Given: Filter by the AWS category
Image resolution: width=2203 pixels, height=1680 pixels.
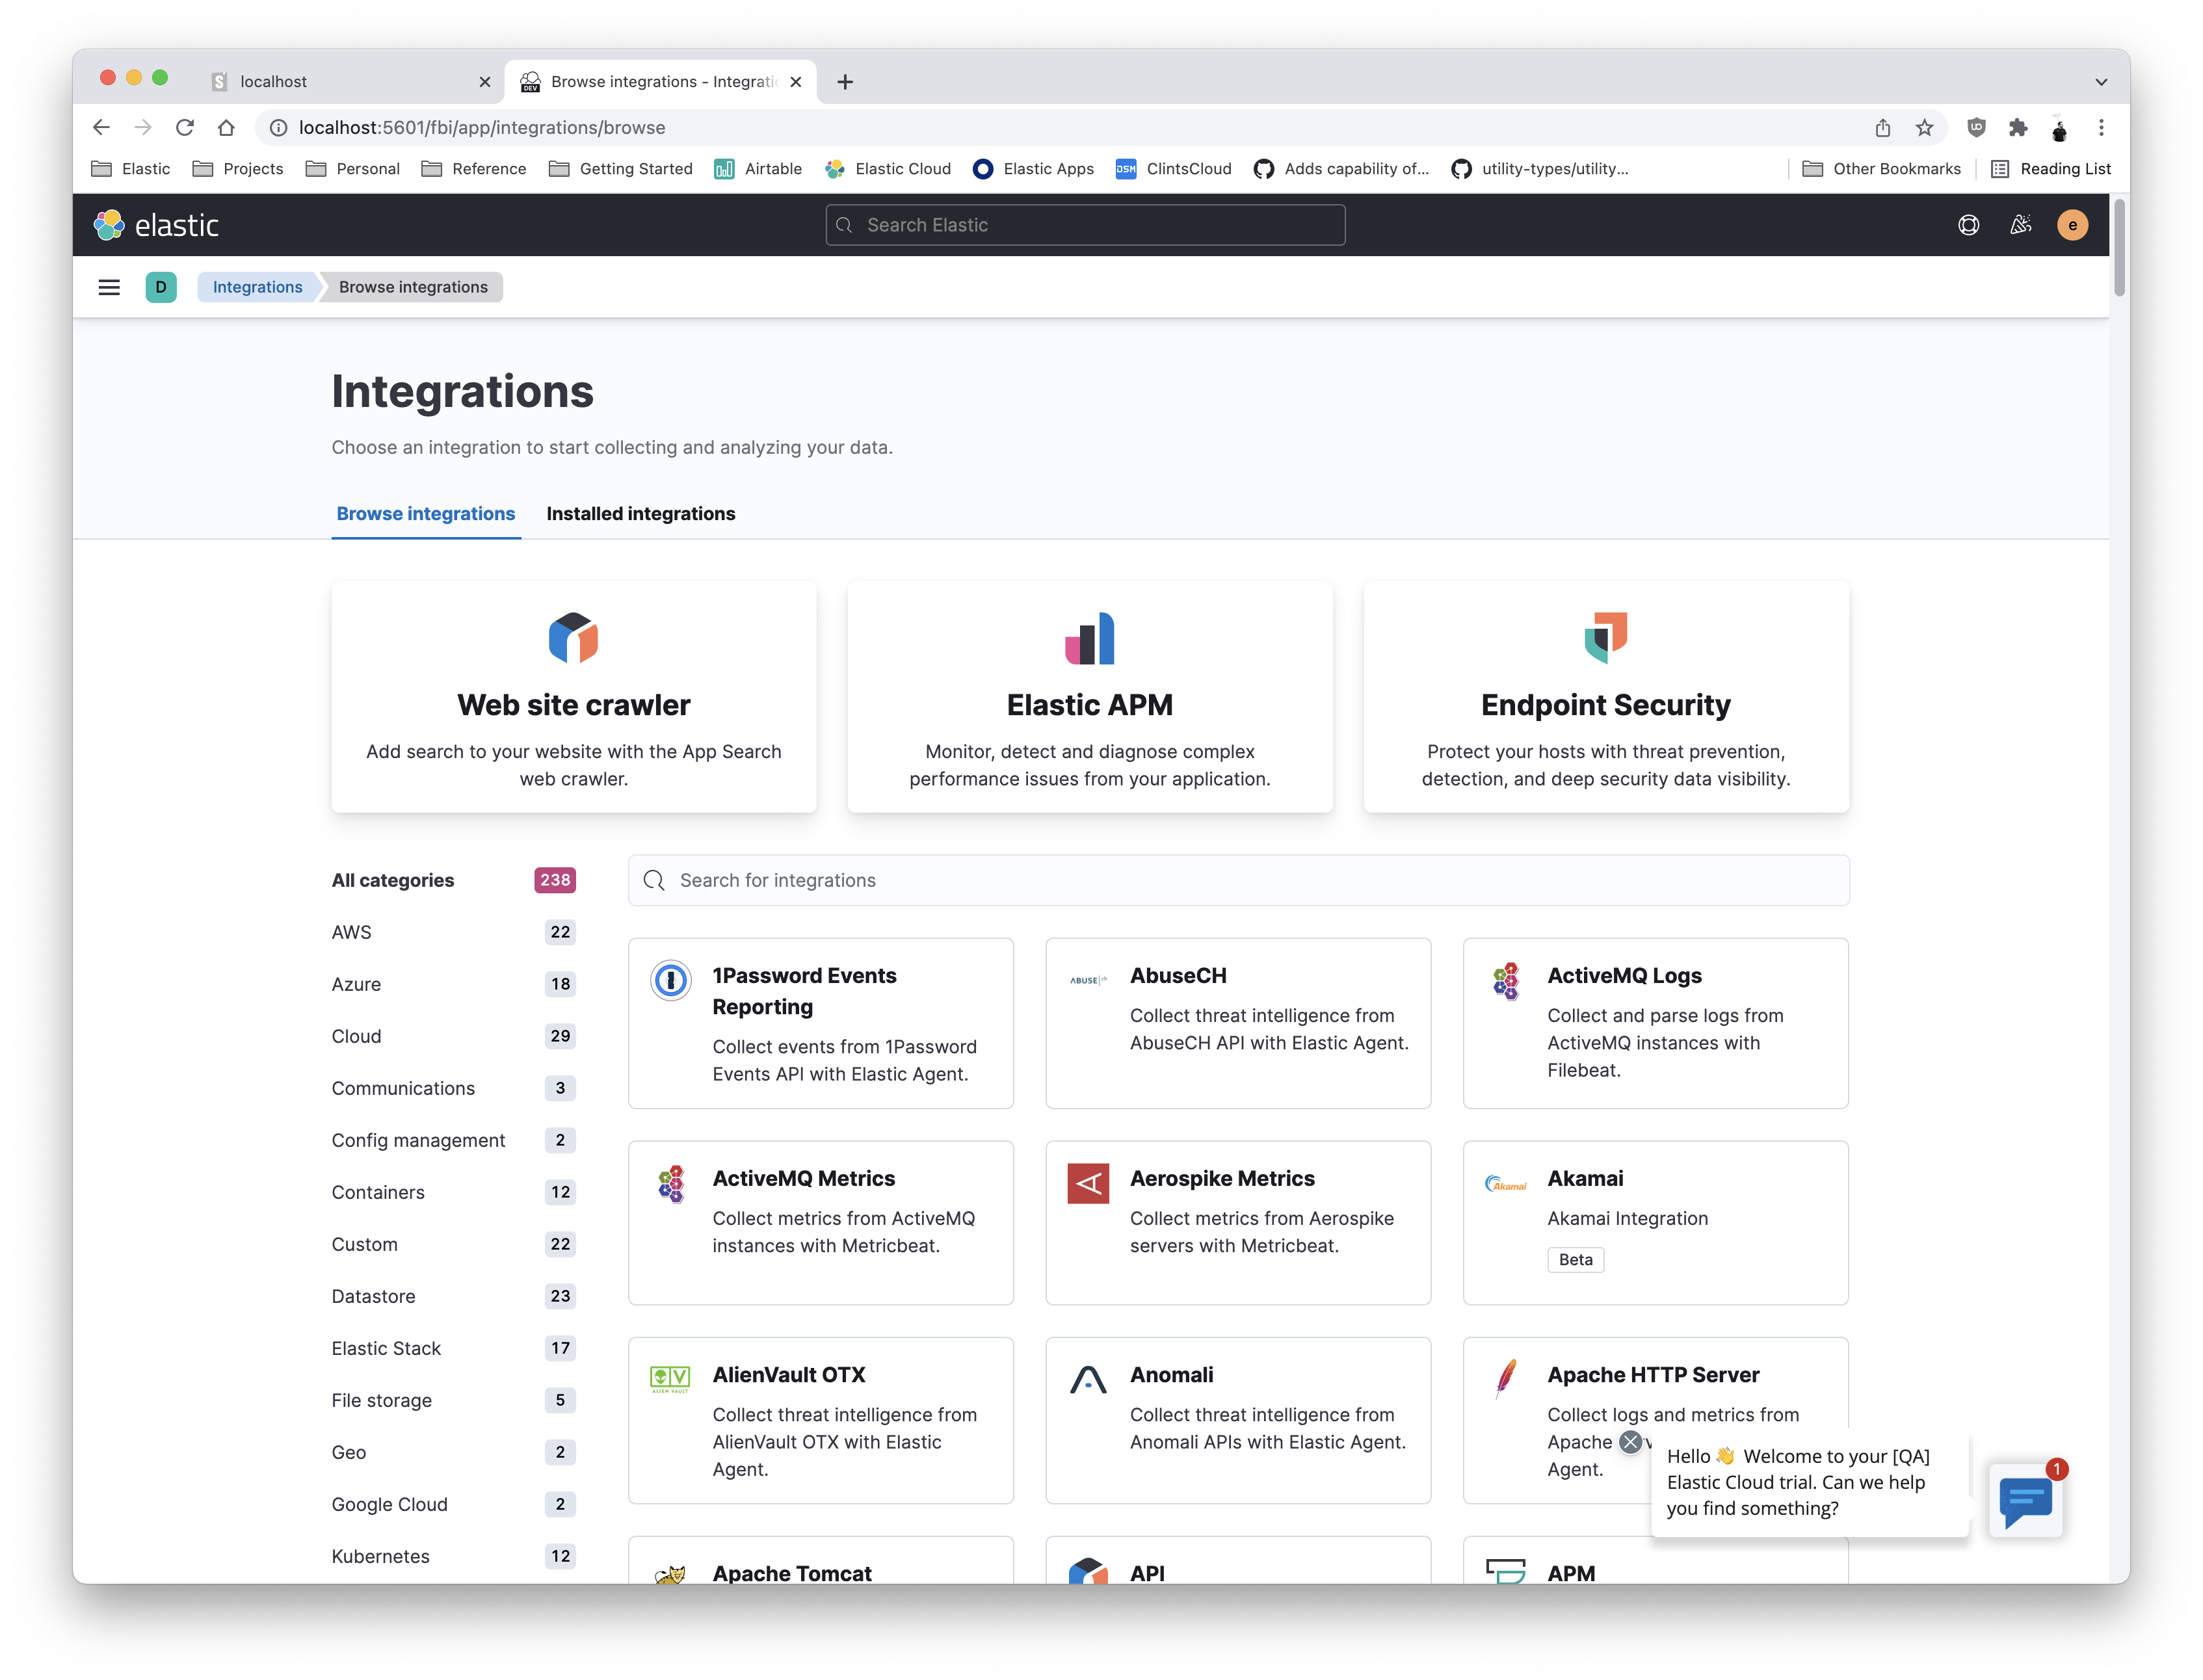Looking at the screenshot, I should click(x=352, y=932).
